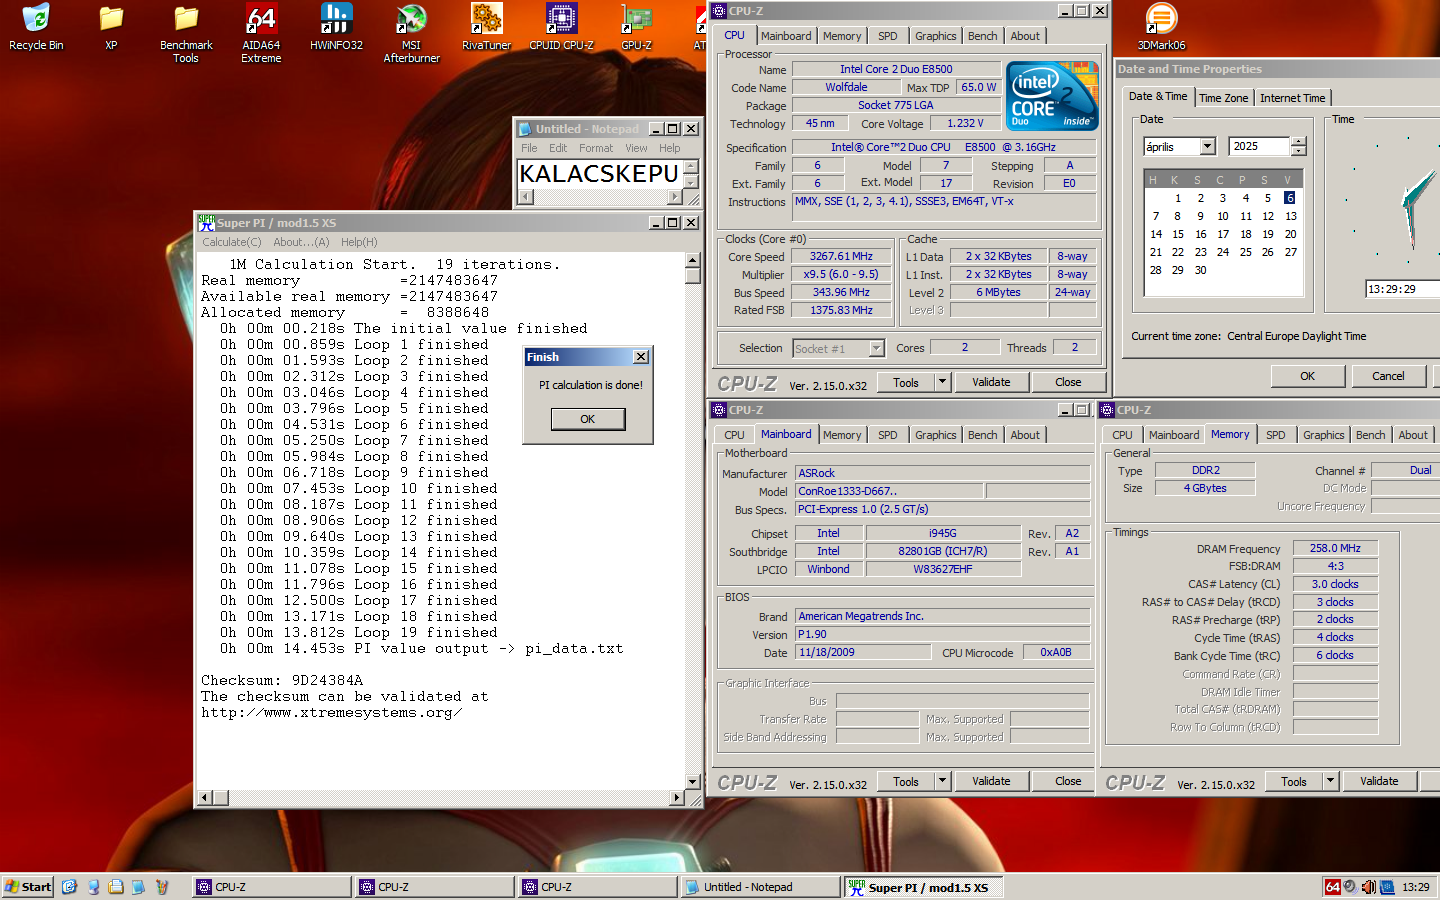Open Memory tab in top CPU-Z window

coord(842,36)
